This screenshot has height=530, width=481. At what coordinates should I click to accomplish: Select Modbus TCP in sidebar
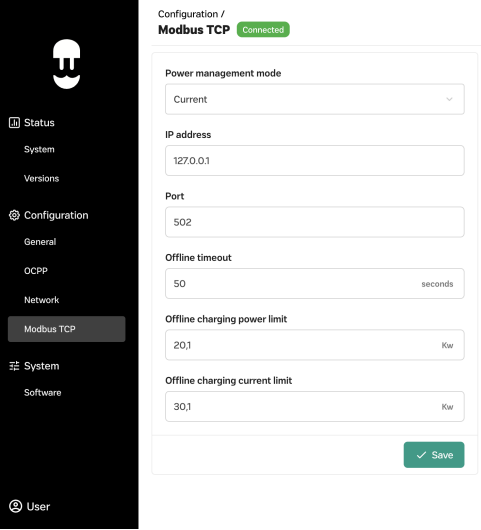[67, 329]
